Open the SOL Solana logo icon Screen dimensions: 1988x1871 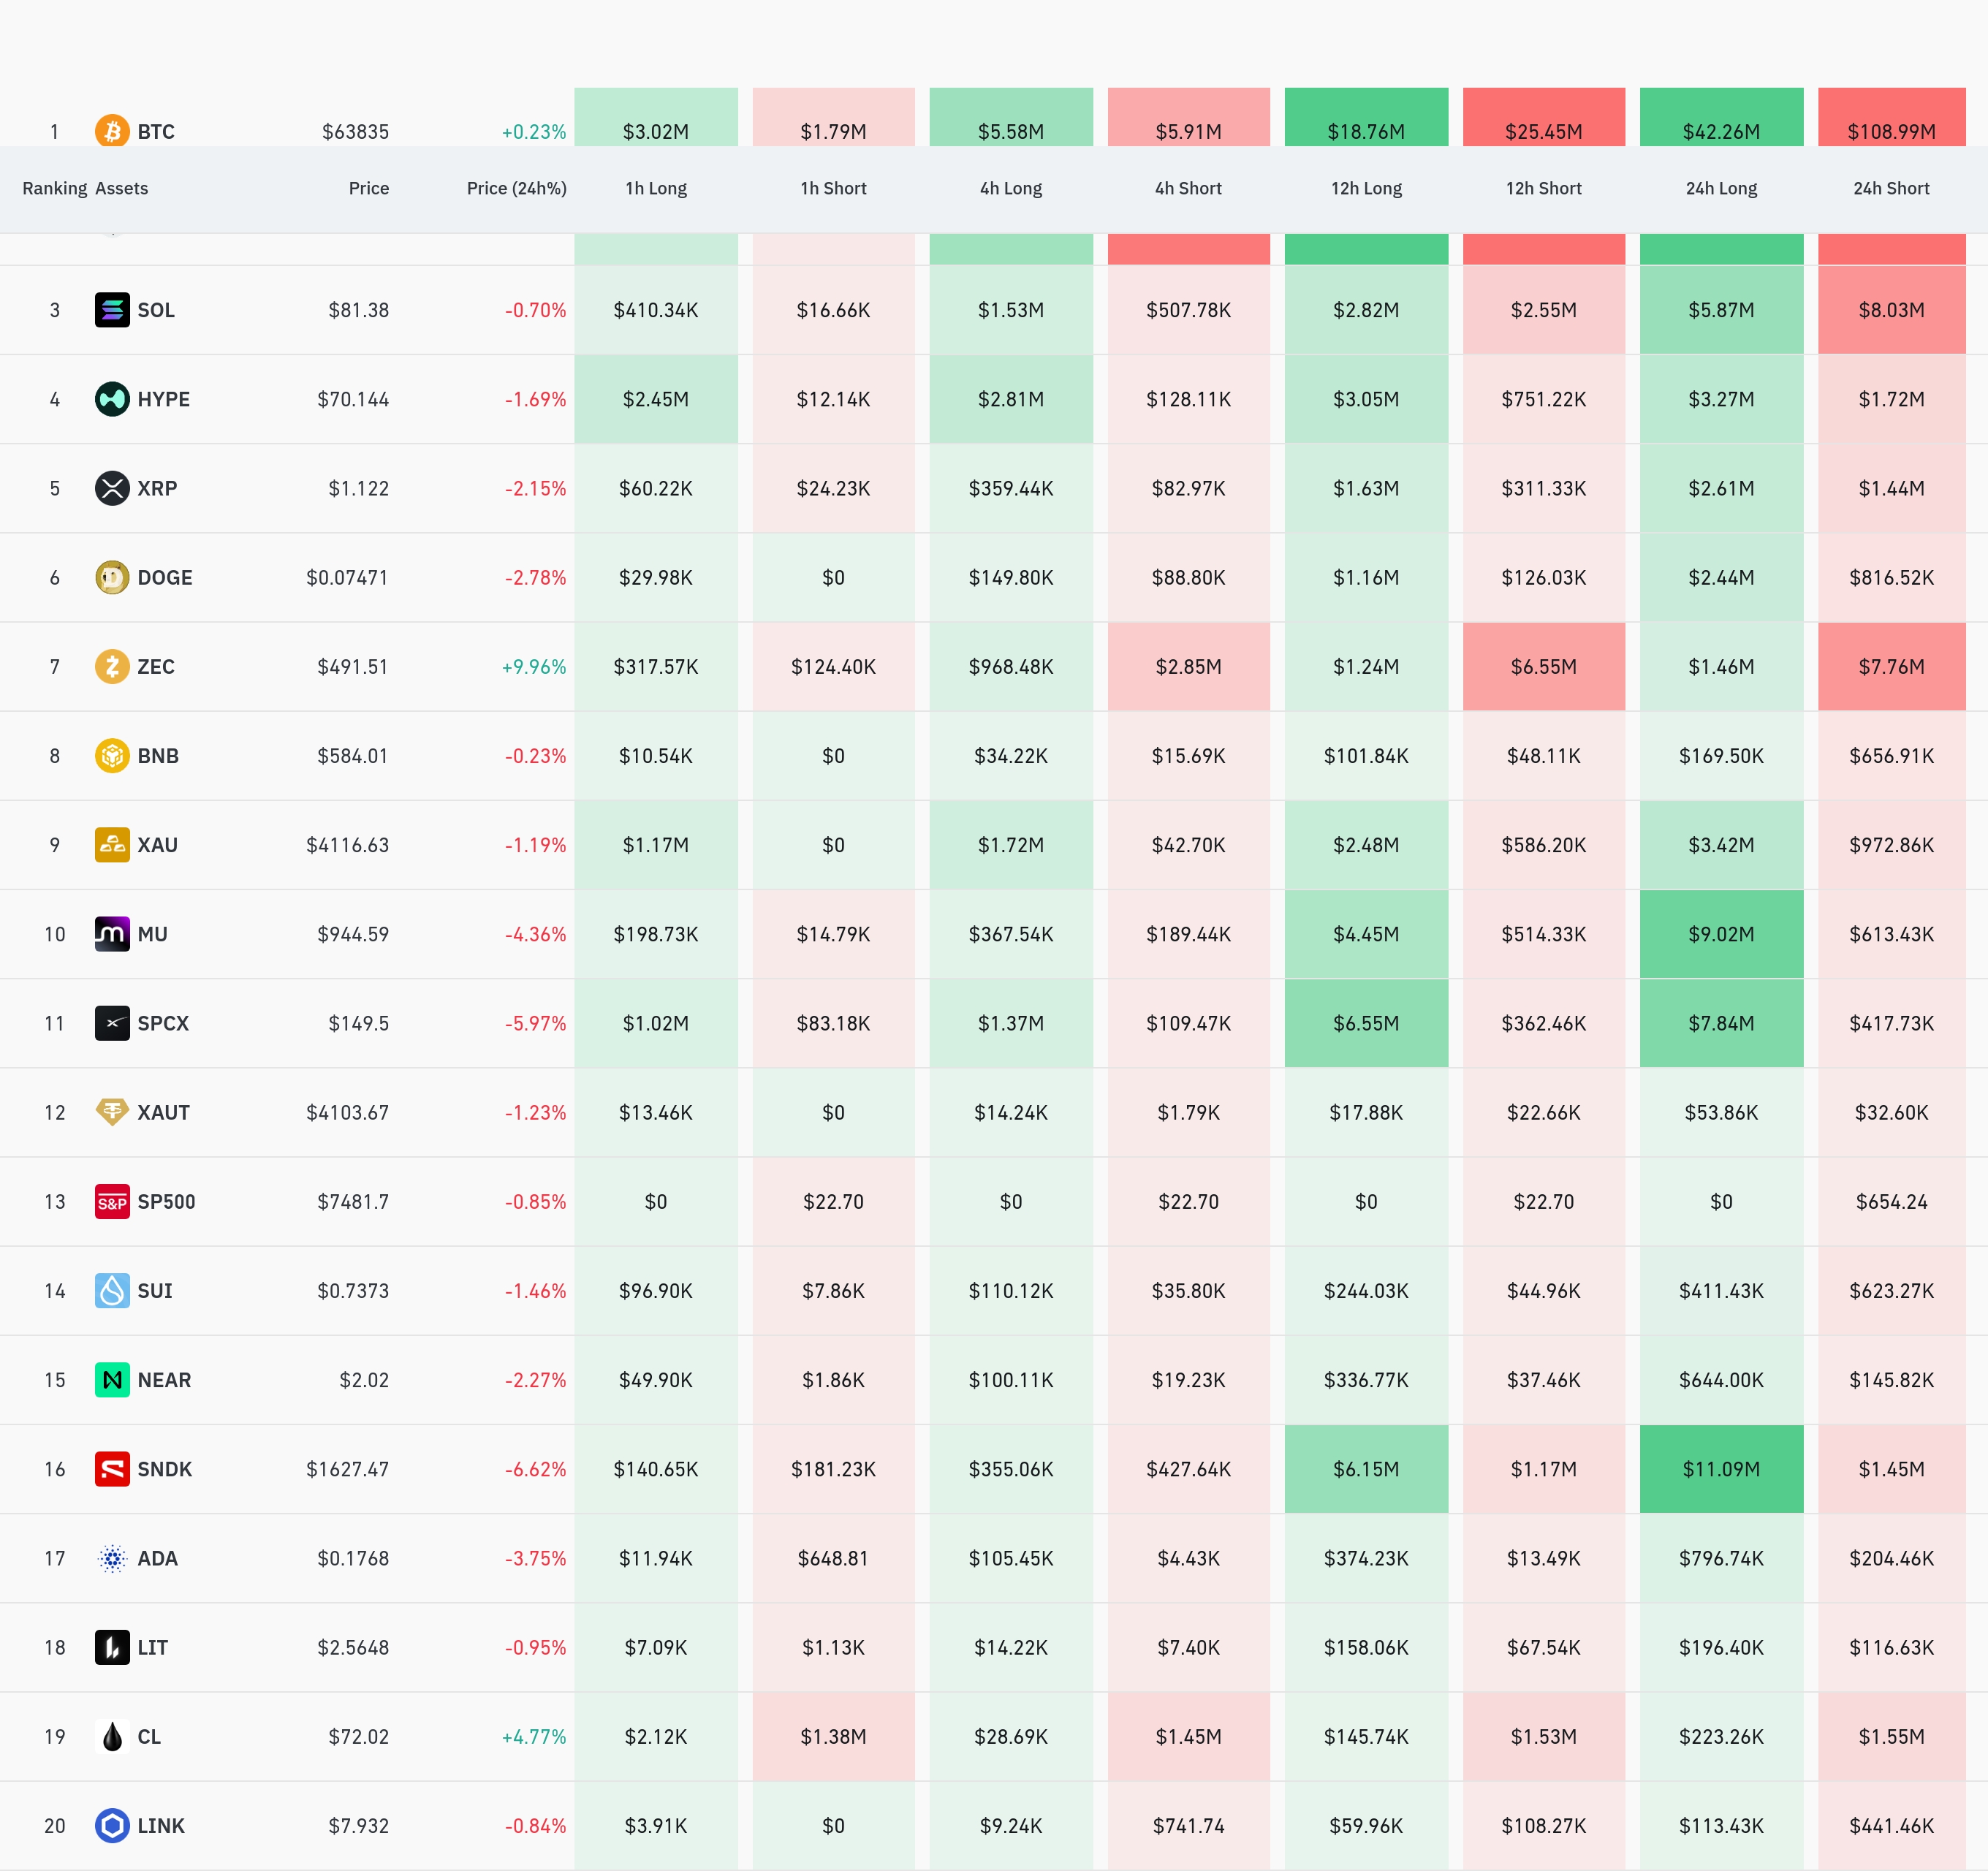112,310
